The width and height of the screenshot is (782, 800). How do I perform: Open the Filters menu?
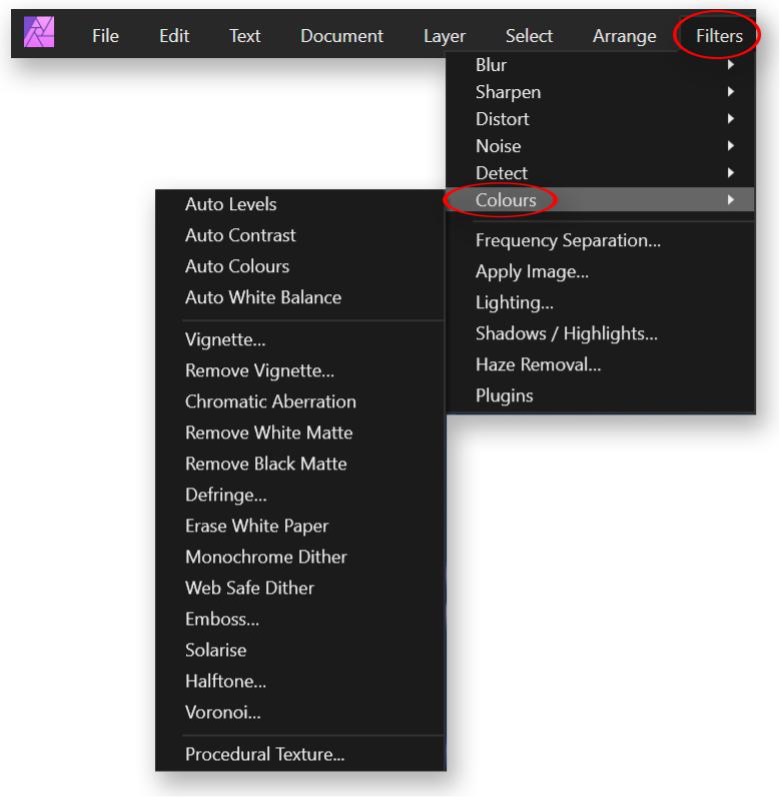(721, 36)
